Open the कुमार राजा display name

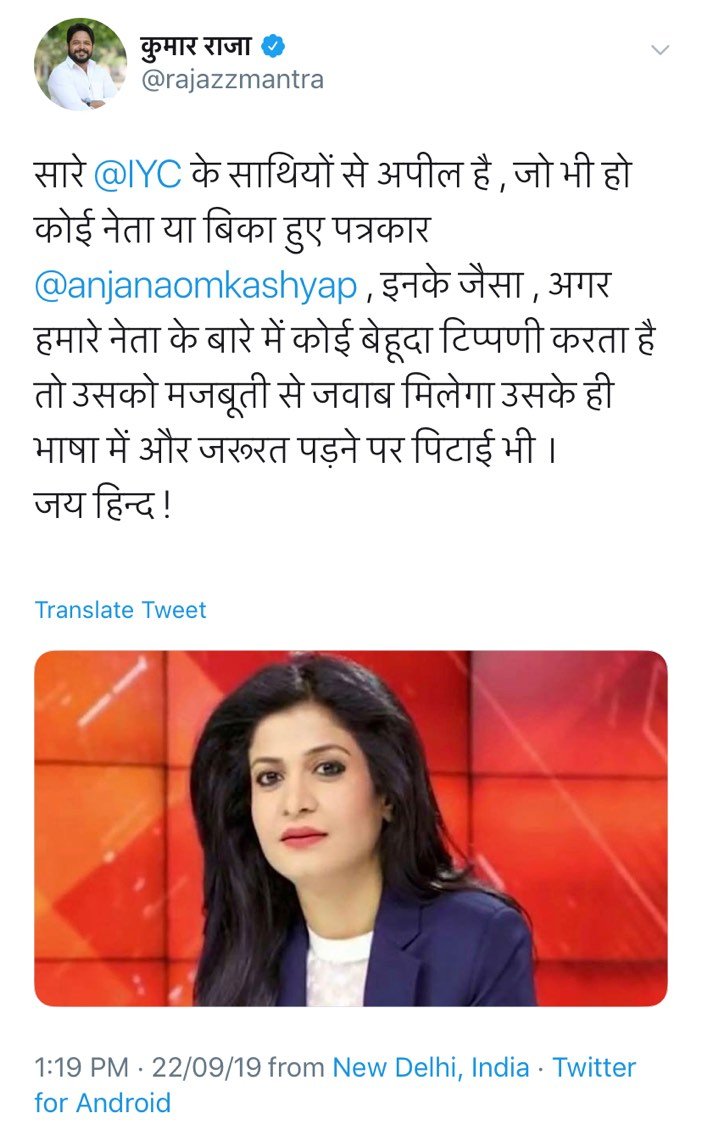(196, 46)
